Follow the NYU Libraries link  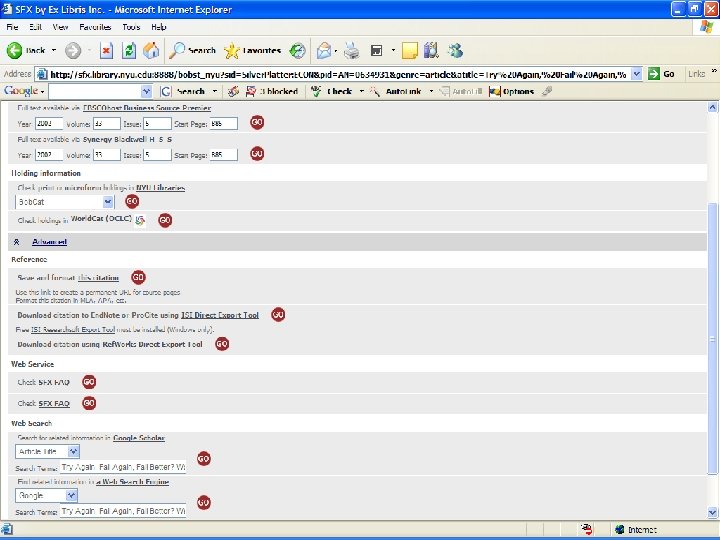(160, 187)
